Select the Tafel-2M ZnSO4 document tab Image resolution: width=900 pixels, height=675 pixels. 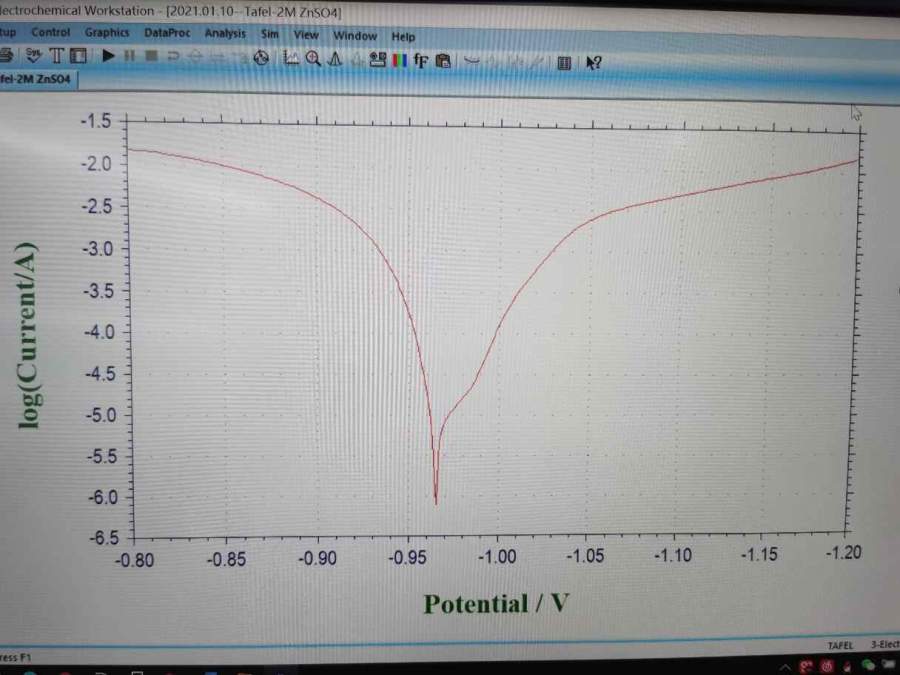(x=36, y=79)
